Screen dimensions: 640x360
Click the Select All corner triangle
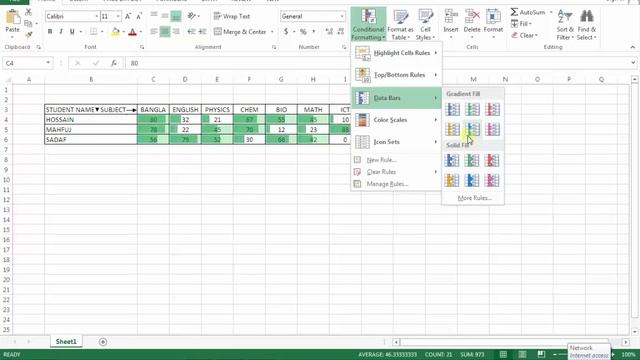coord(8,80)
